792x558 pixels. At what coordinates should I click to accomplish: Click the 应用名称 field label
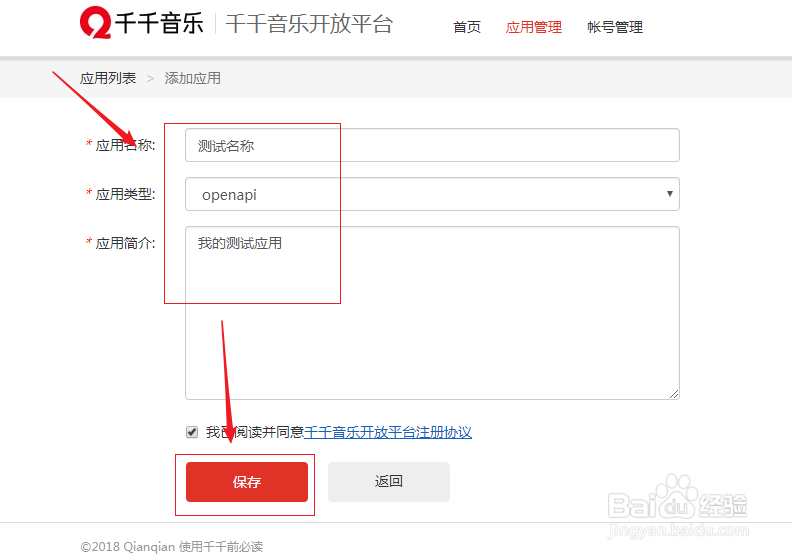point(125,145)
